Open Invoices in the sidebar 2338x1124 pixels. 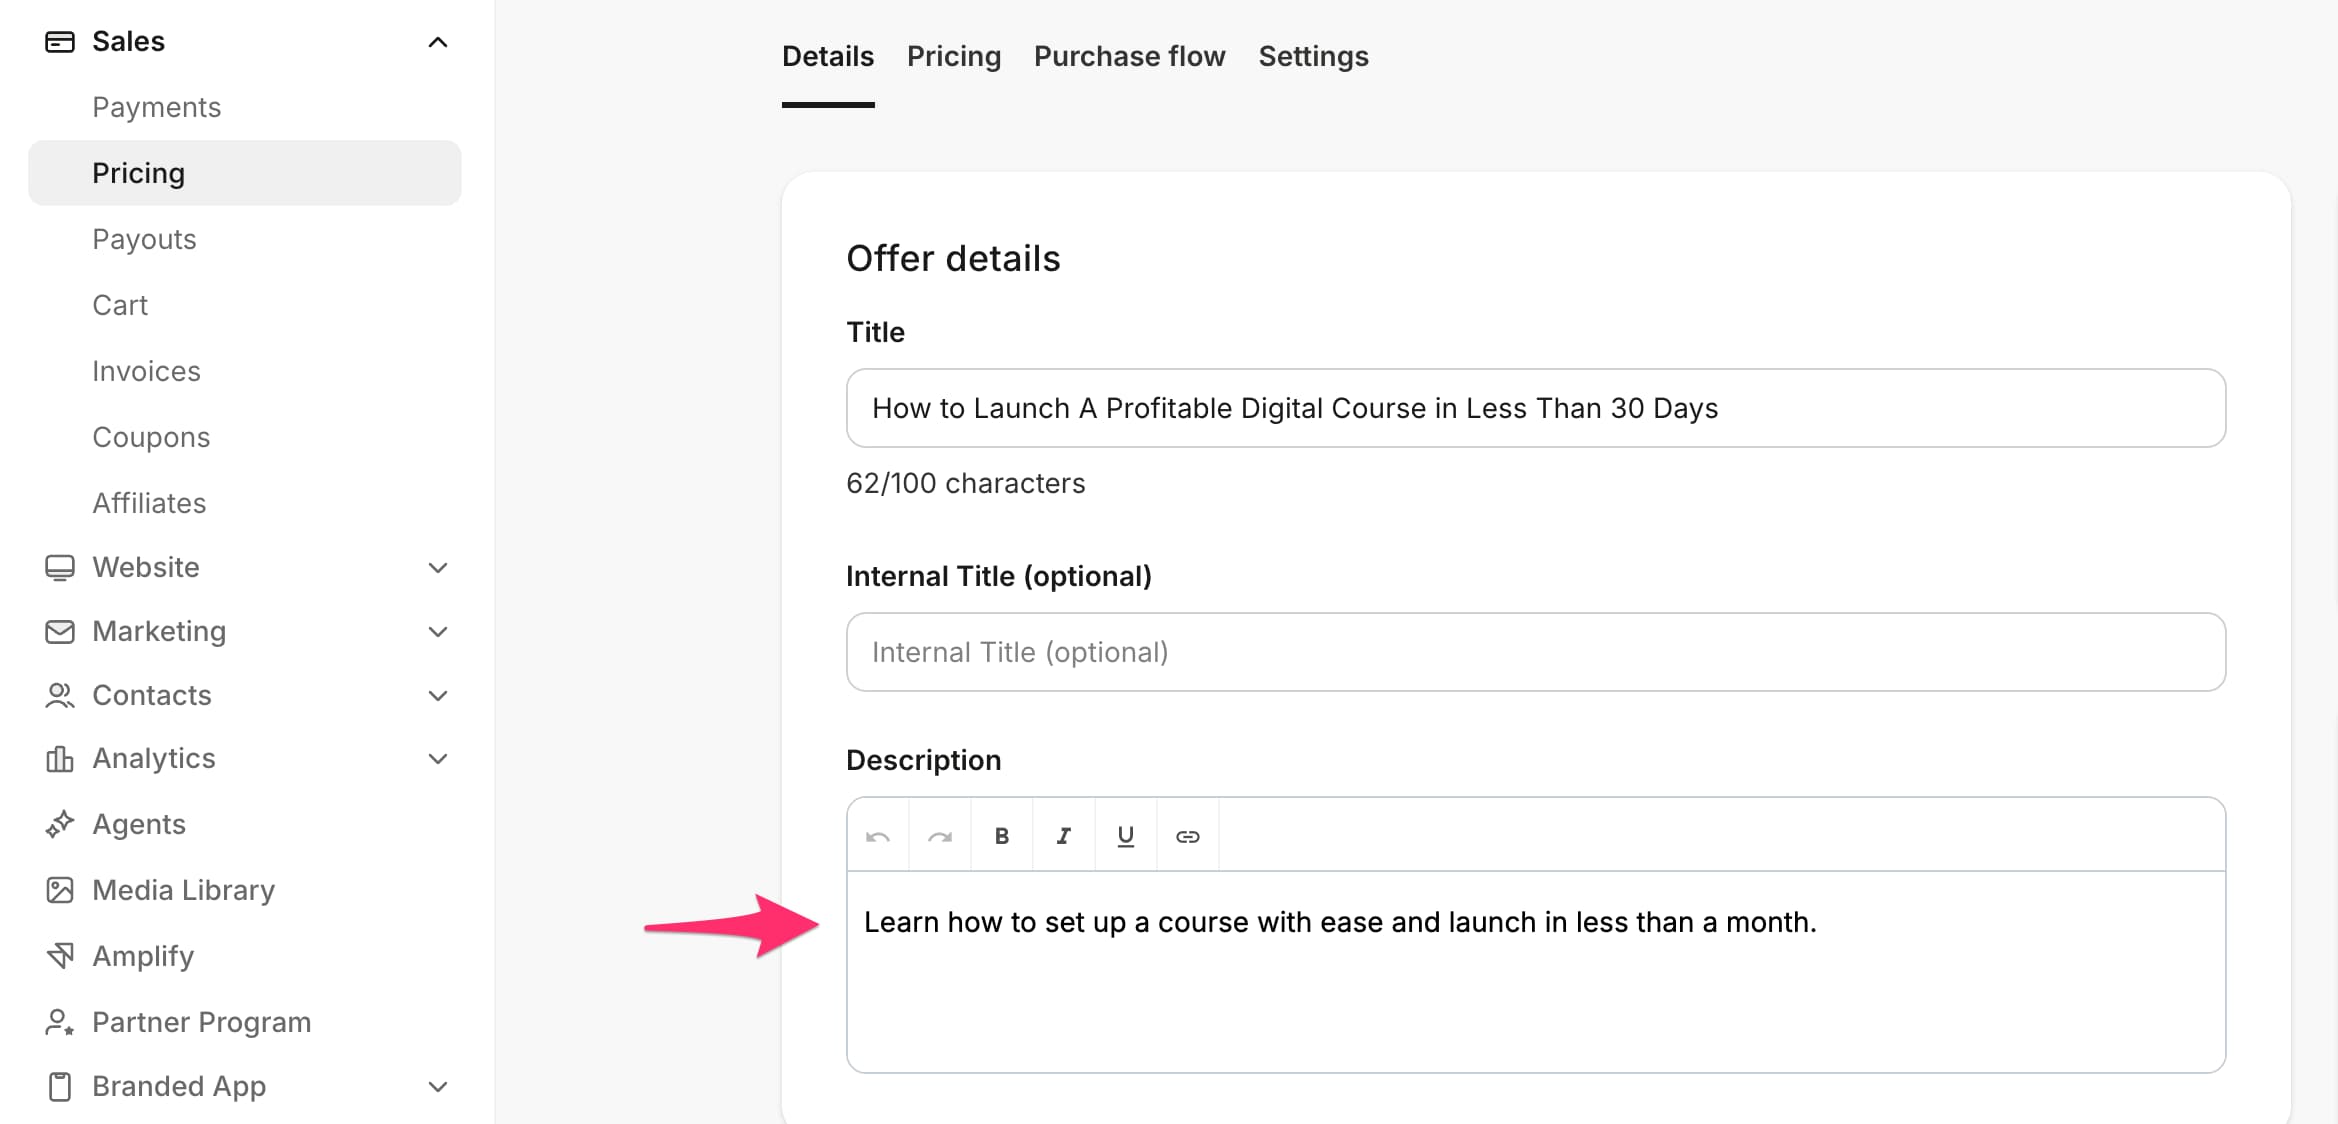point(147,371)
